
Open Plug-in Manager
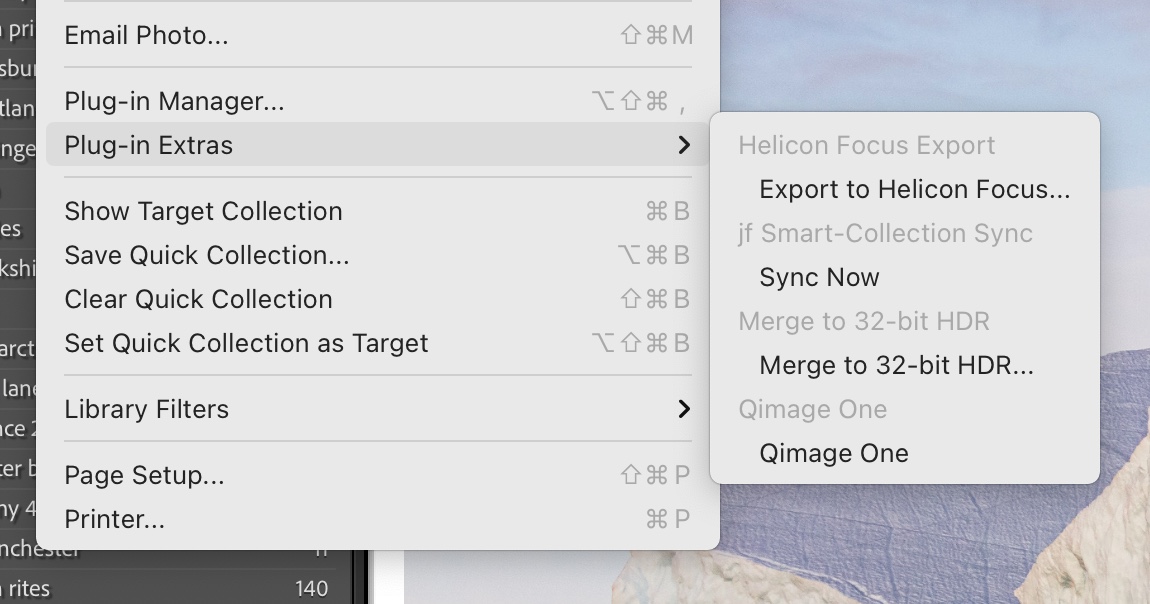[x=378, y=101]
